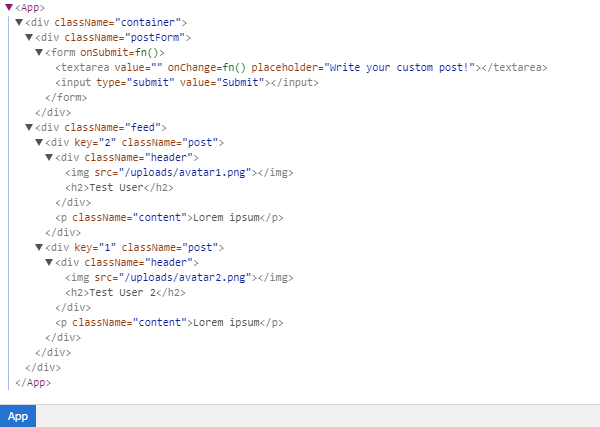Select second Lorem ipsum content paragraph

pos(169,323)
